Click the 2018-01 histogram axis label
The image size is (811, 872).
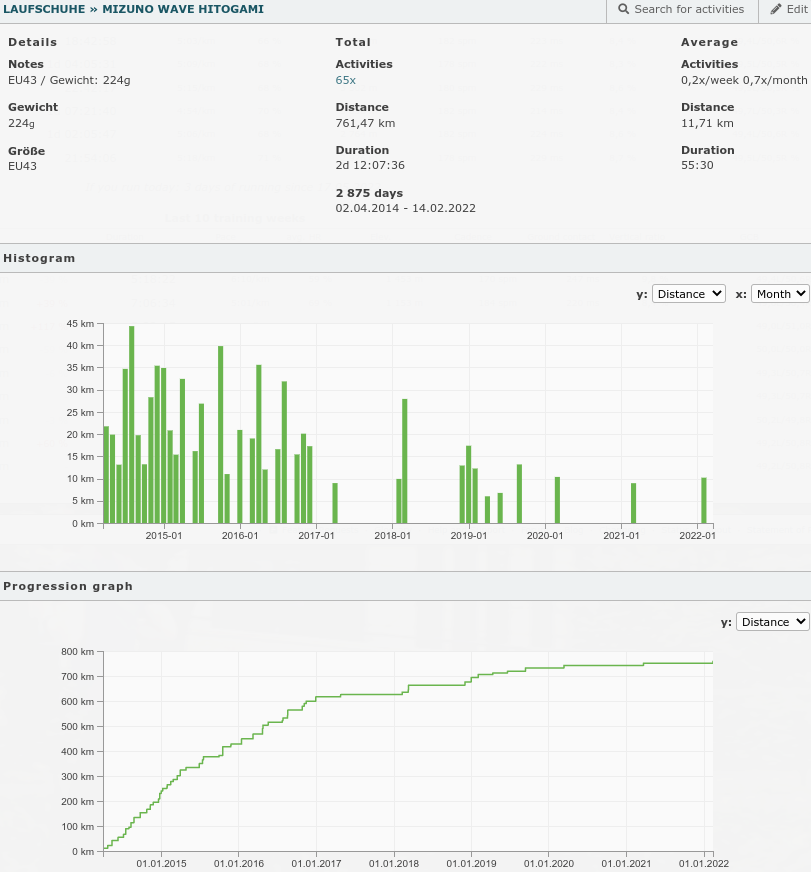pyautogui.click(x=392, y=536)
